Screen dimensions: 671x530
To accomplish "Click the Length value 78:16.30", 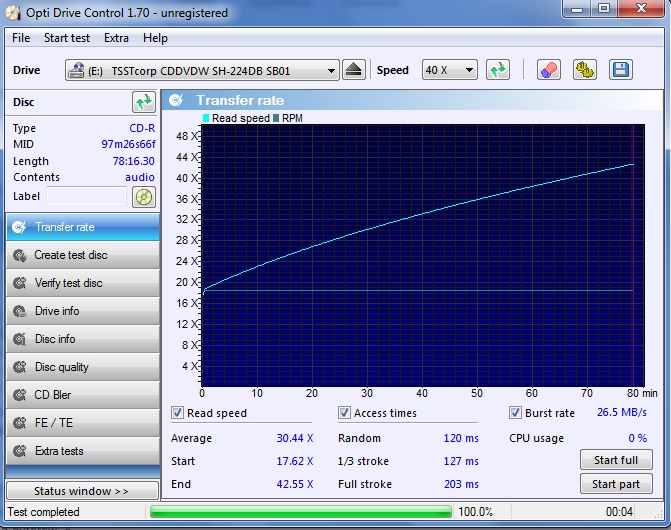I will (133, 161).
